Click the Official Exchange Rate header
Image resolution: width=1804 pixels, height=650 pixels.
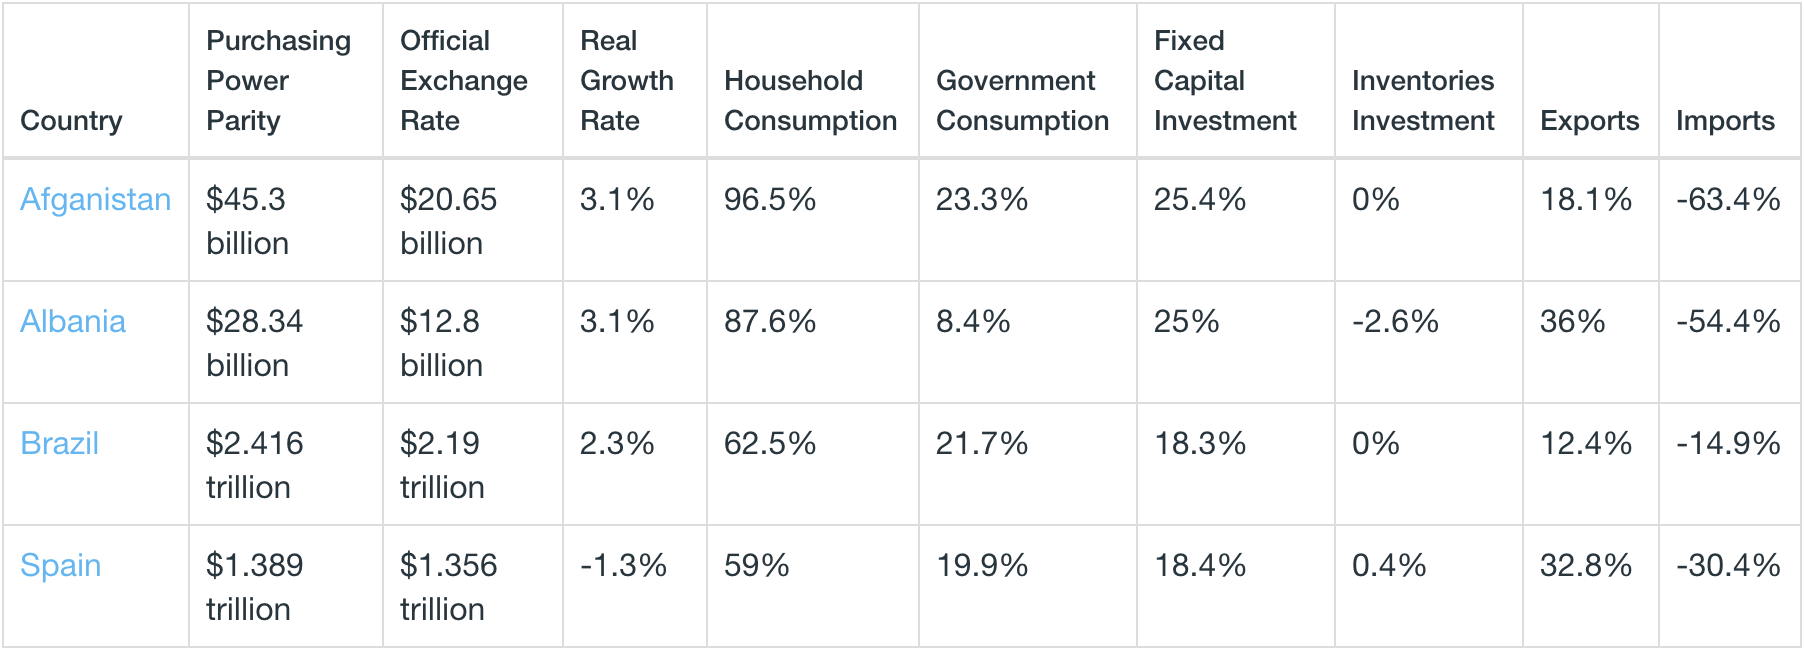pos(463,81)
